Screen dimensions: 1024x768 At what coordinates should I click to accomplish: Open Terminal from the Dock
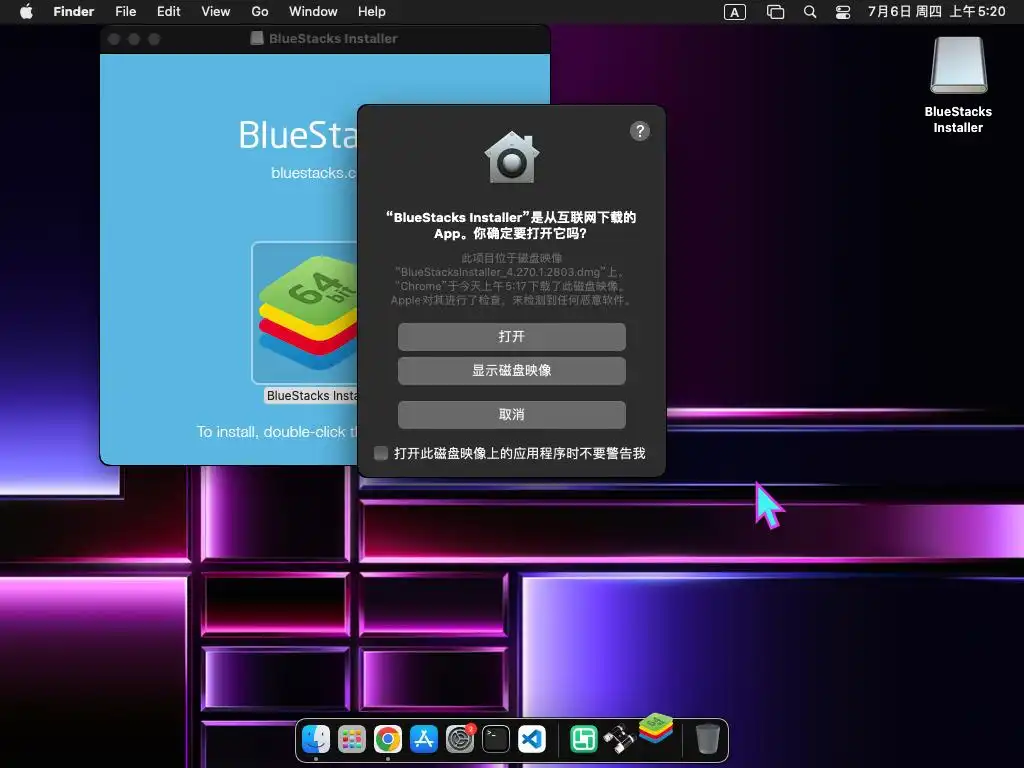(496, 739)
